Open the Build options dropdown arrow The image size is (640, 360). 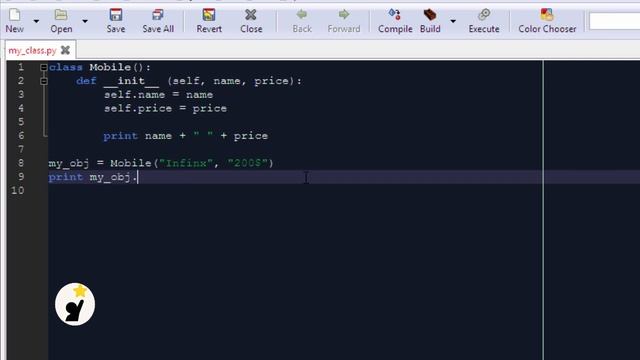click(453, 21)
